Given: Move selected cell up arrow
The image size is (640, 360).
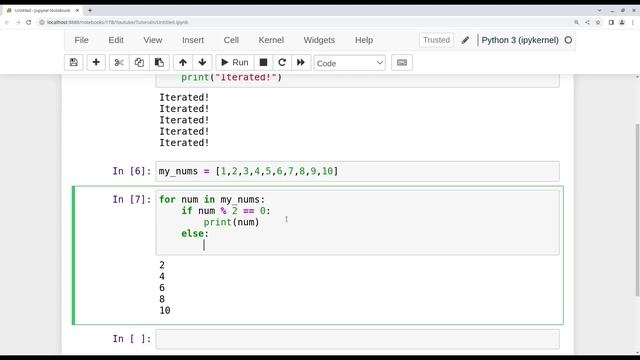Looking at the screenshot, I should tap(183, 62).
